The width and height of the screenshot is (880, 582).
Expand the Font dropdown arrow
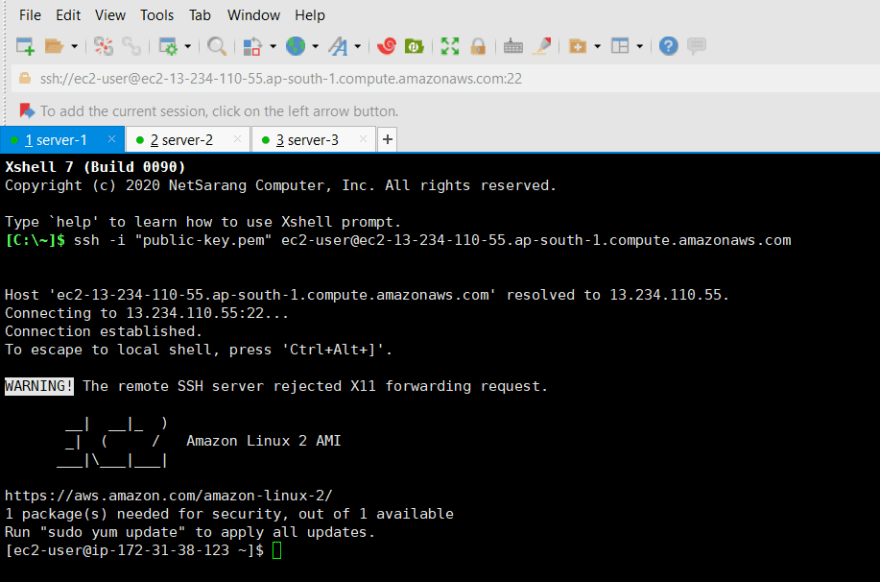pos(358,46)
